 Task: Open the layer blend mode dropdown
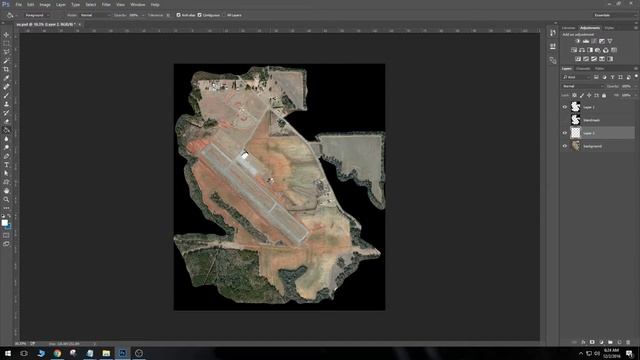(582, 86)
